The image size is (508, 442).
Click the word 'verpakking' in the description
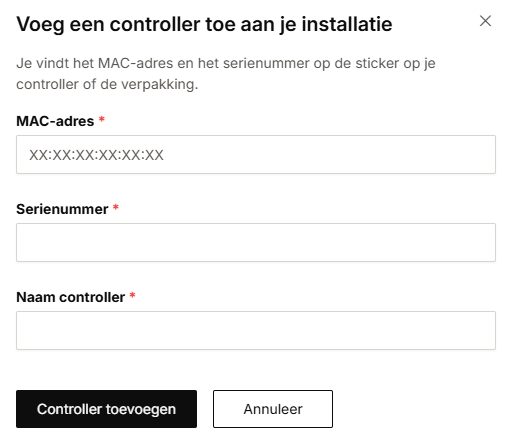[159, 85]
